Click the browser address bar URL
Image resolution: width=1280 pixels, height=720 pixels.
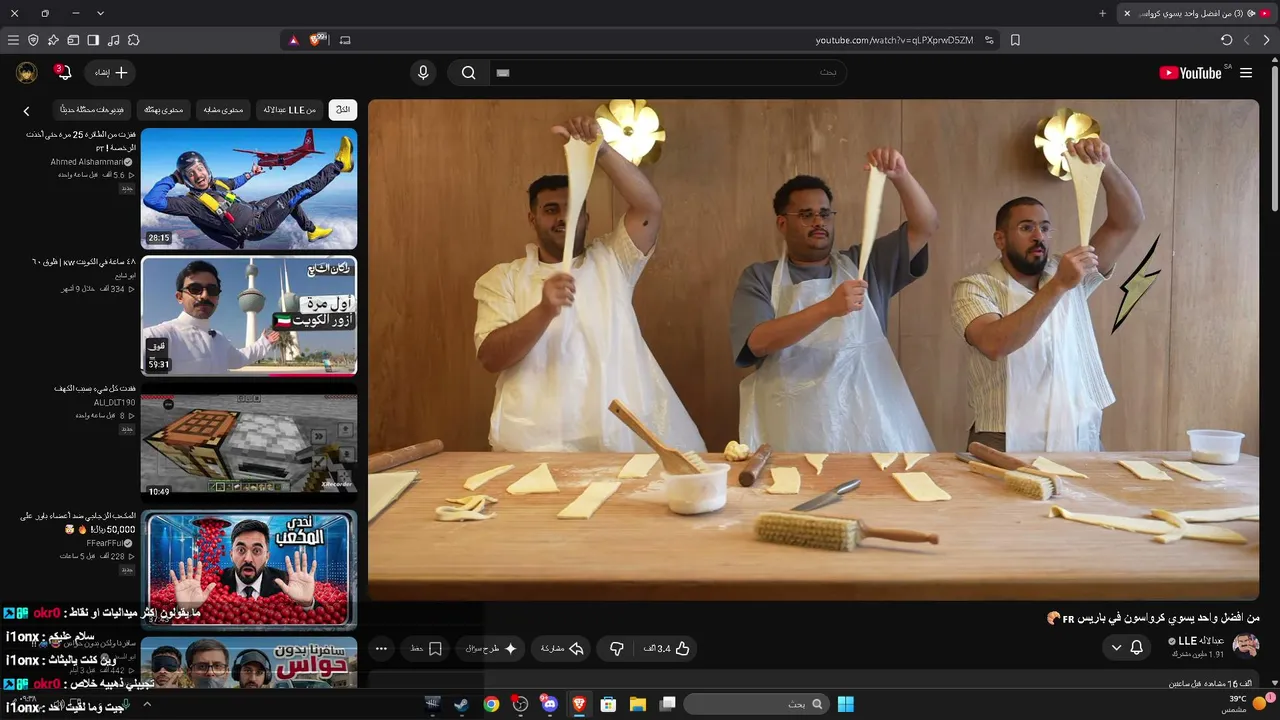tap(894, 40)
